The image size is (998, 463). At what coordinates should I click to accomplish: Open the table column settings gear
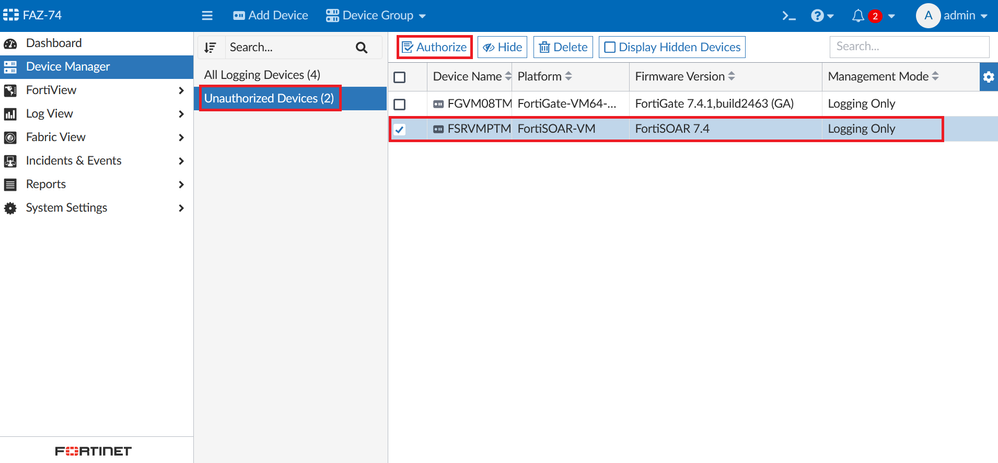(x=988, y=77)
